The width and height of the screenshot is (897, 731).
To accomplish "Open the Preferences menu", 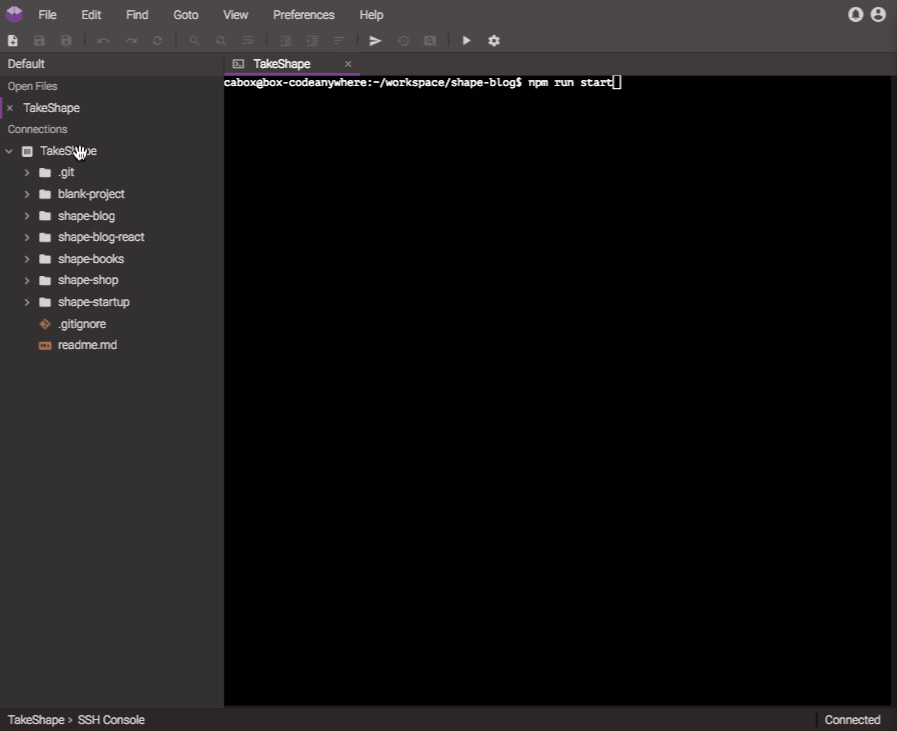I will pyautogui.click(x=304, y=15).
